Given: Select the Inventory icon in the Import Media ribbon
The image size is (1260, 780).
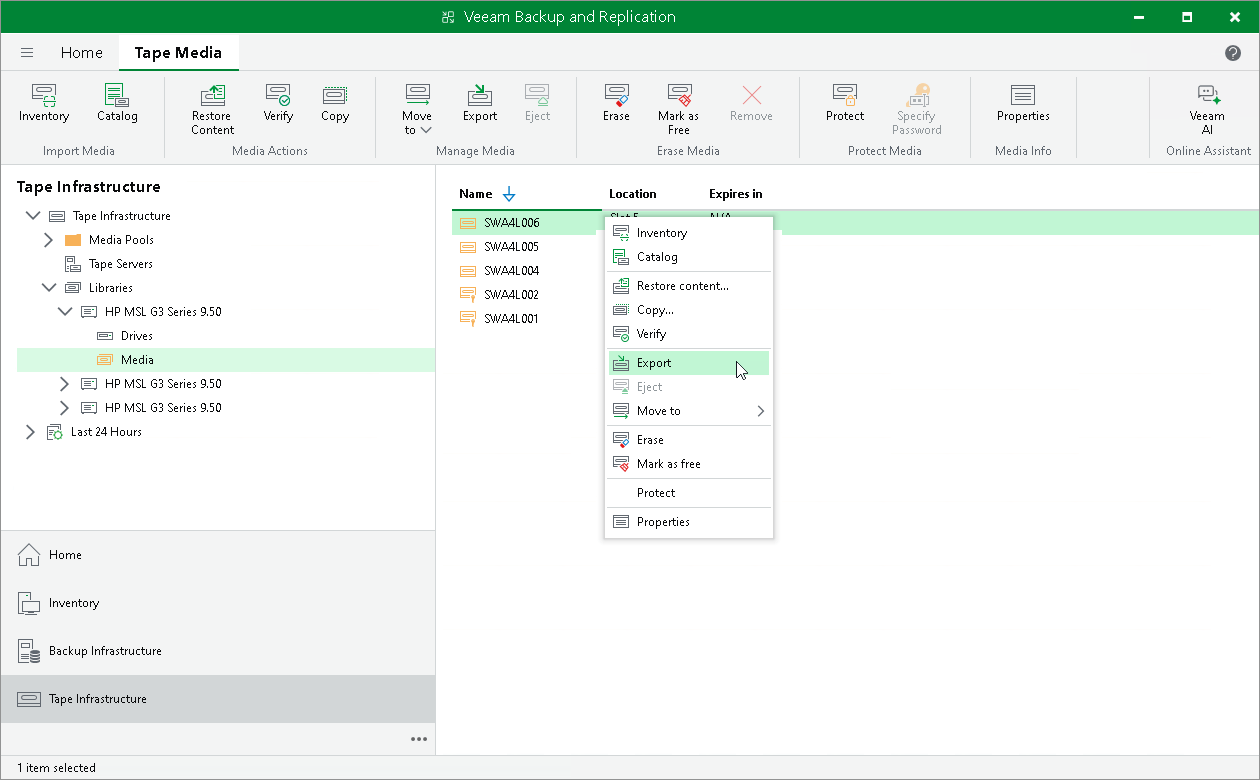Looking at the screenshot, I should click(44, 105).
